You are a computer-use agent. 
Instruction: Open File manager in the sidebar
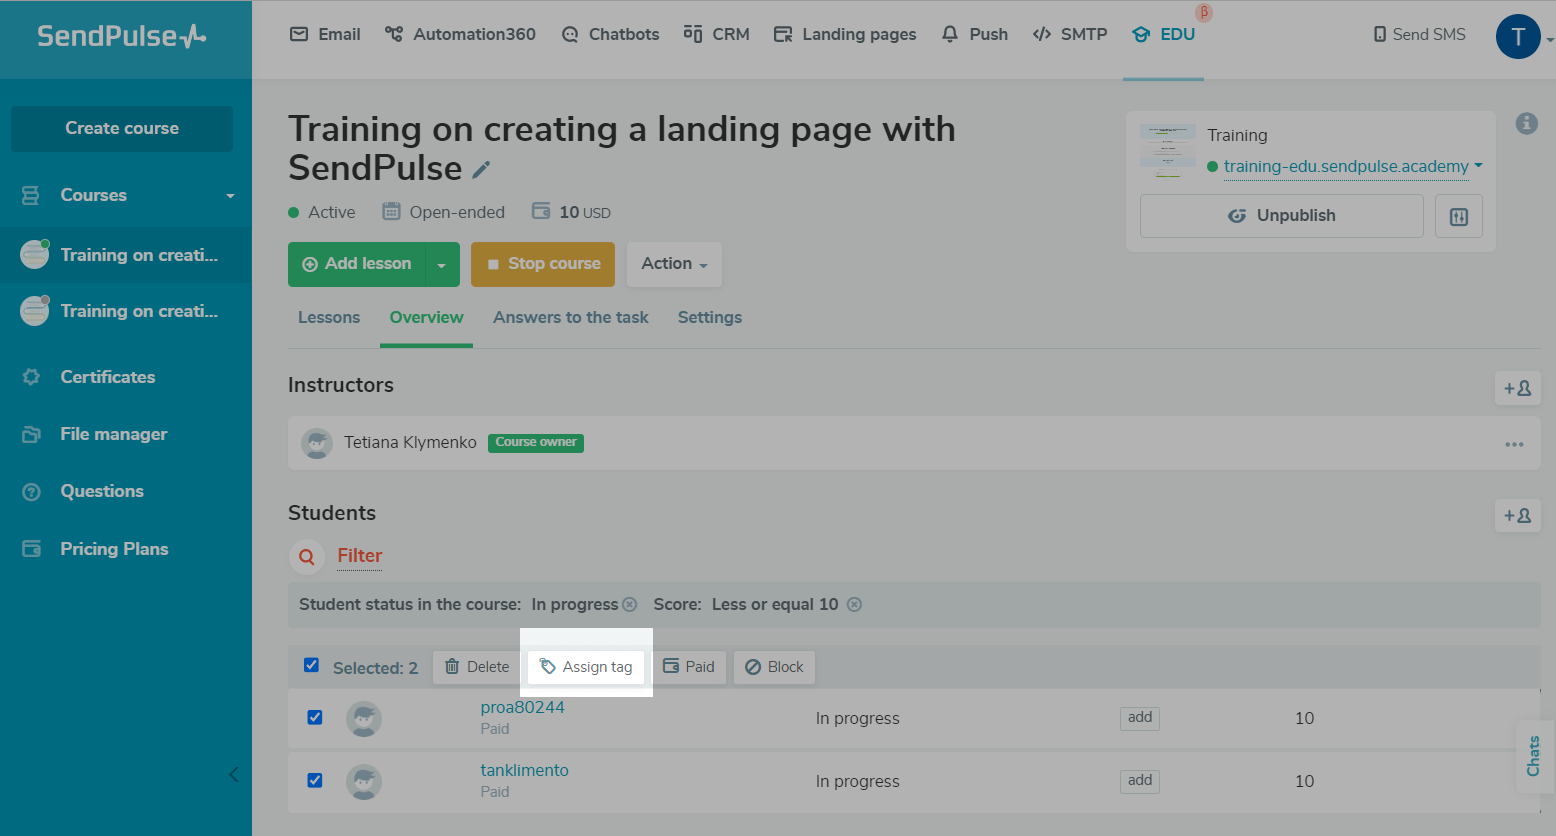tap(114, 434)
